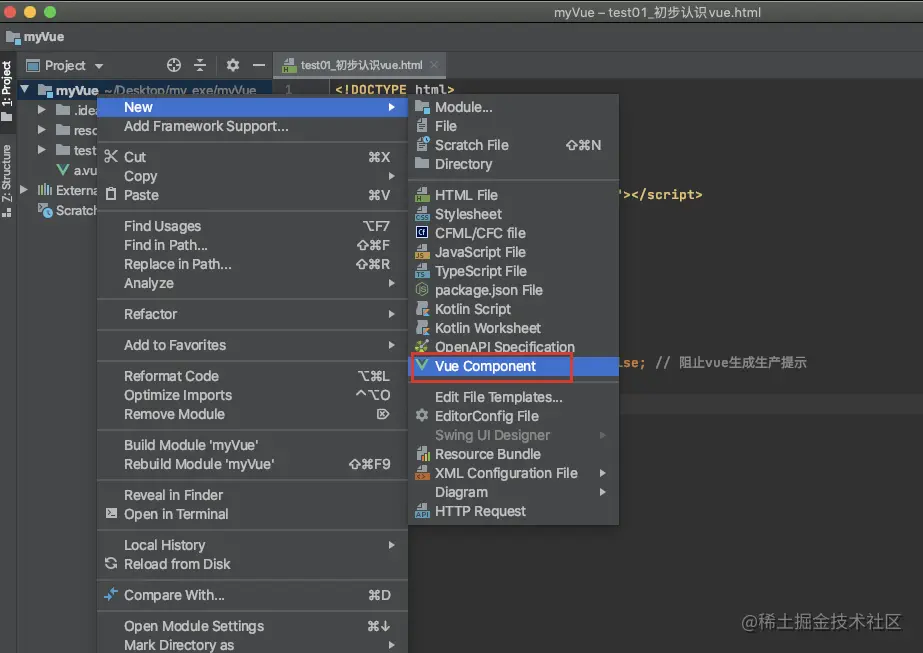
Task: Switch to test01_初步认识vue.html tab
Action: 361,65
